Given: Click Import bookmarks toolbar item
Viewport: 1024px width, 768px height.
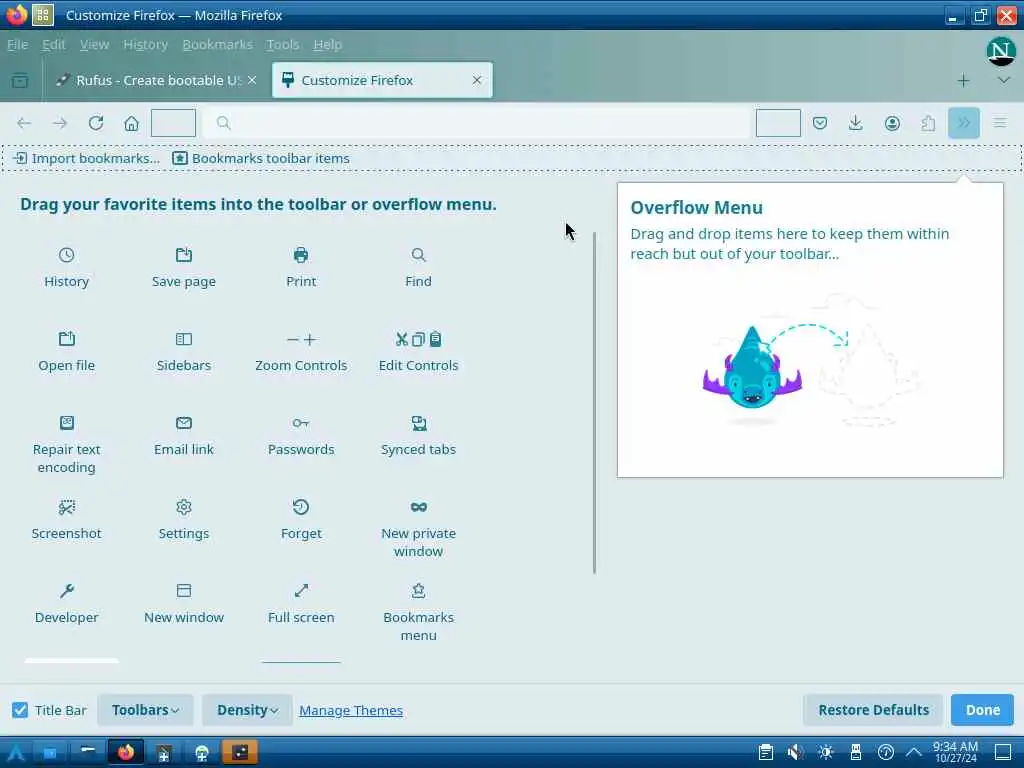Looking at the screenshot, I should [86, 158].
